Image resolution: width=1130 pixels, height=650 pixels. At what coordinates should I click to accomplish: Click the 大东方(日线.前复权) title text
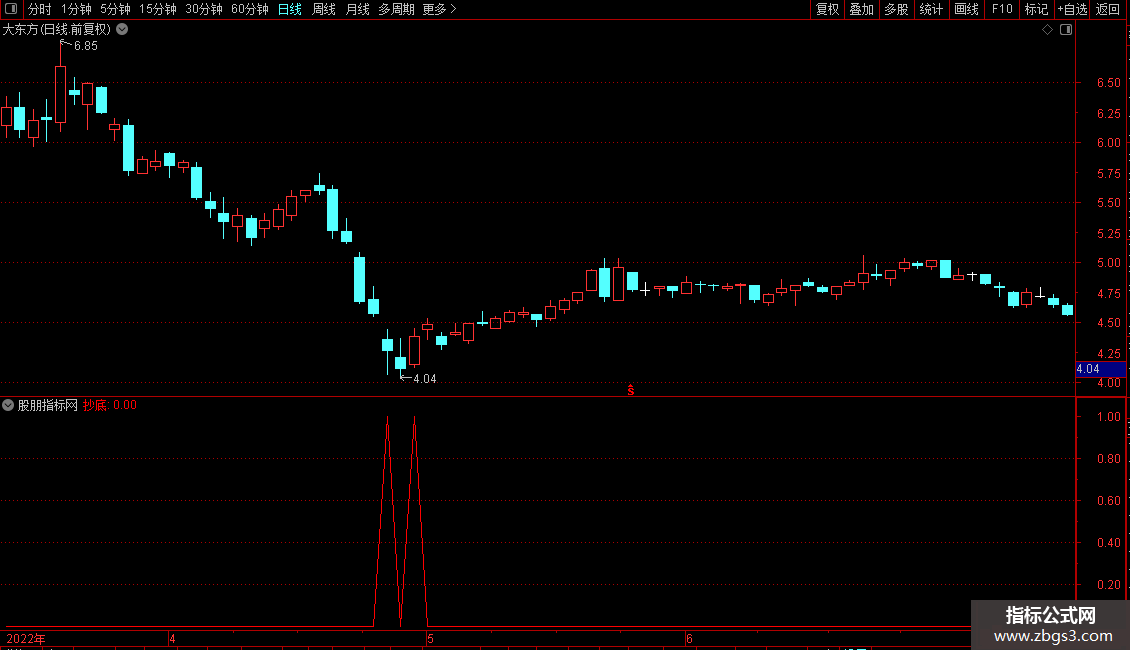coord(57,30)
